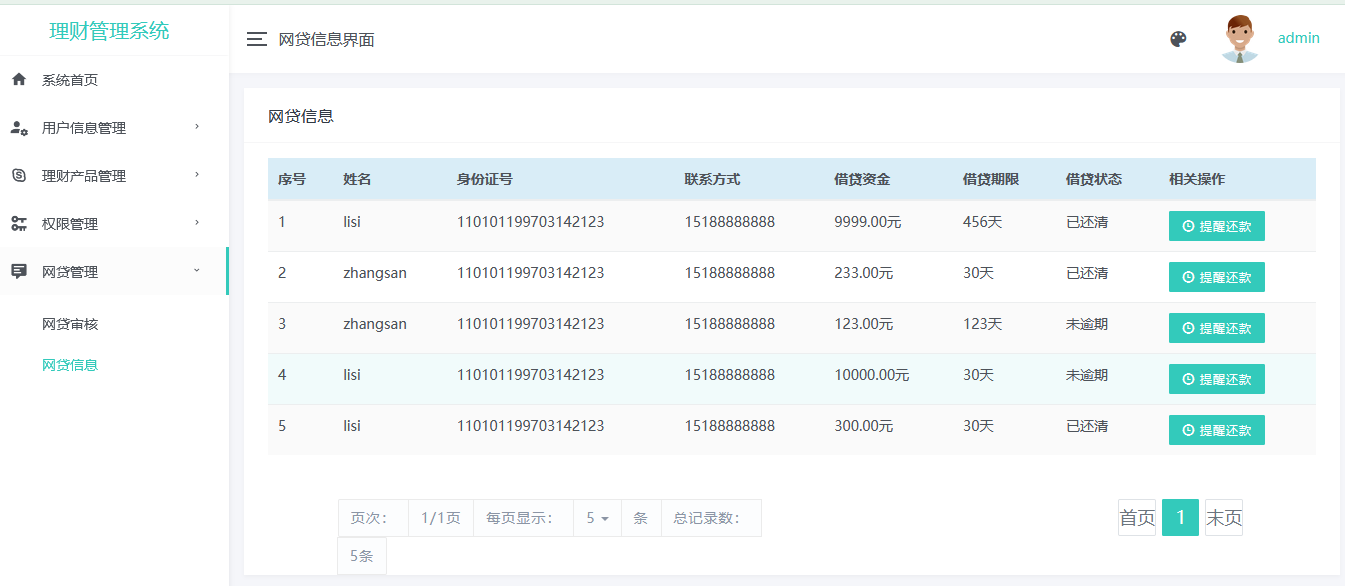Click the chat icon for 网贷管理
Viewport: 1345px width, 586px height.
click(19, 272)
